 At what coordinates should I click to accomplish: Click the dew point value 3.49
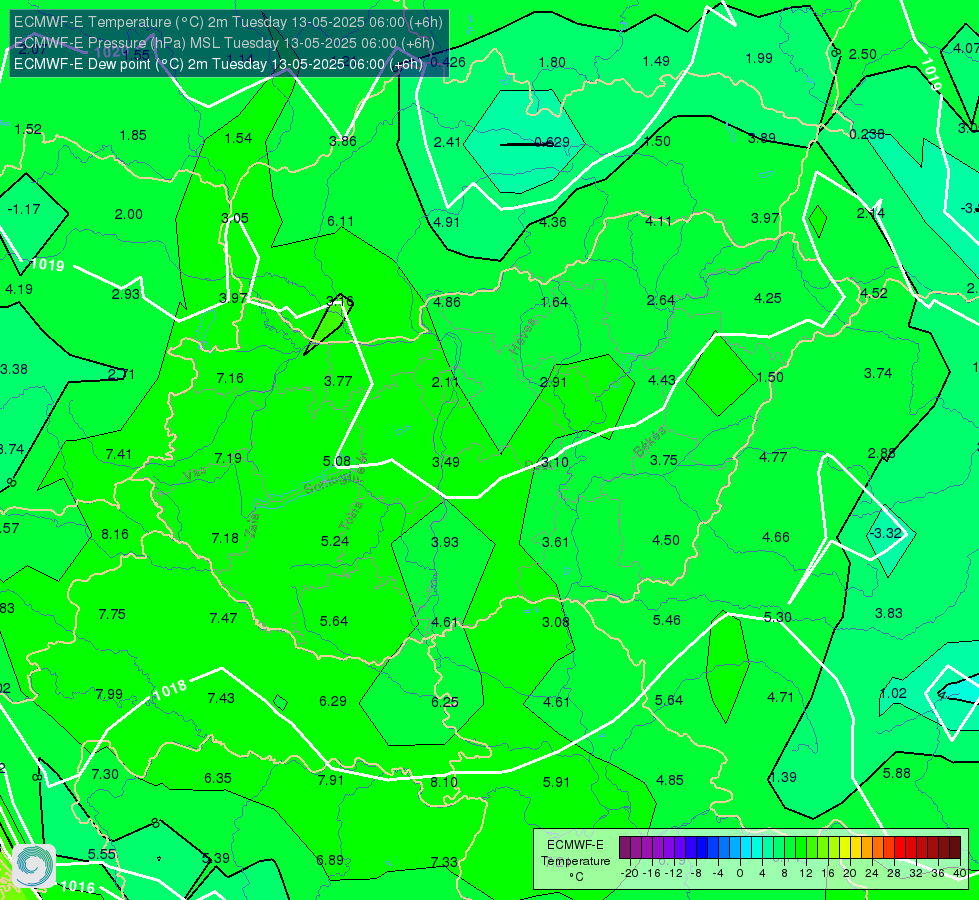tap(446, 462)
